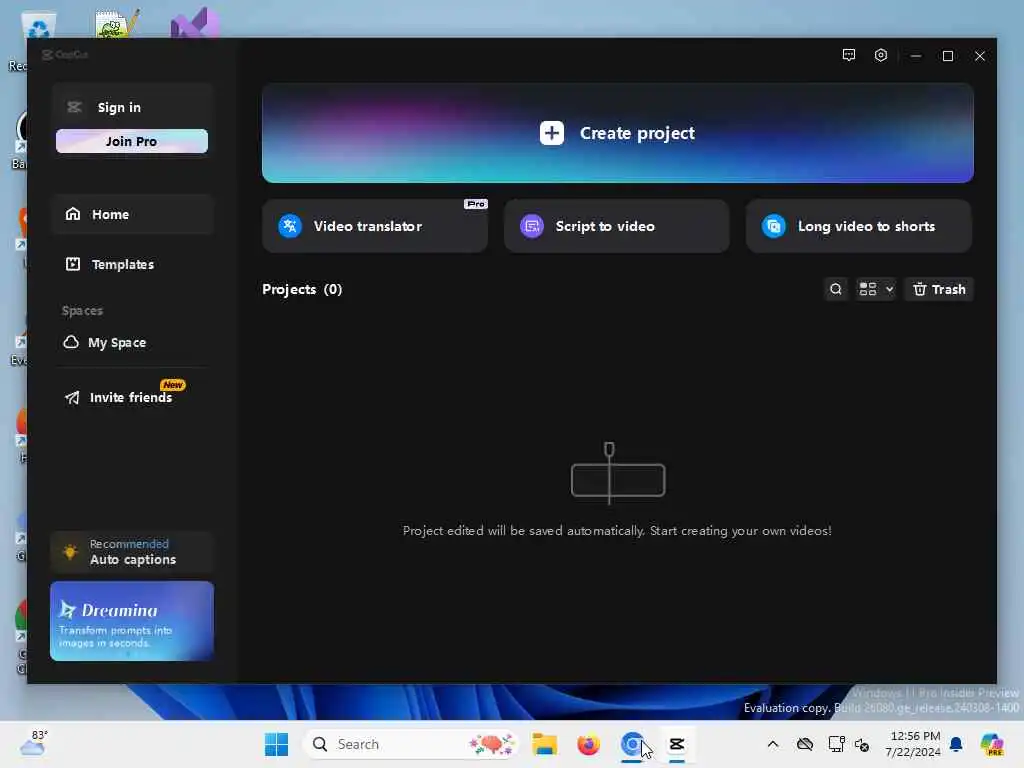
Task: Open File Explorer from the taskbar
Action: [544, 744]
